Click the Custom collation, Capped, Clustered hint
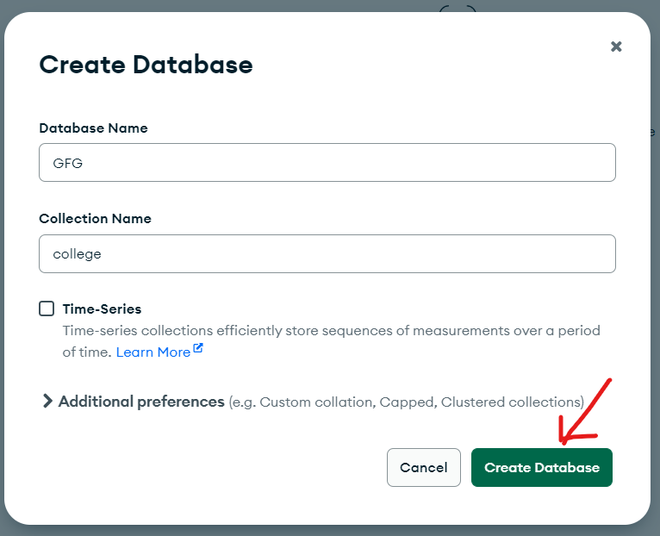Viewport: 660px width, 536px height. point(406,402)
